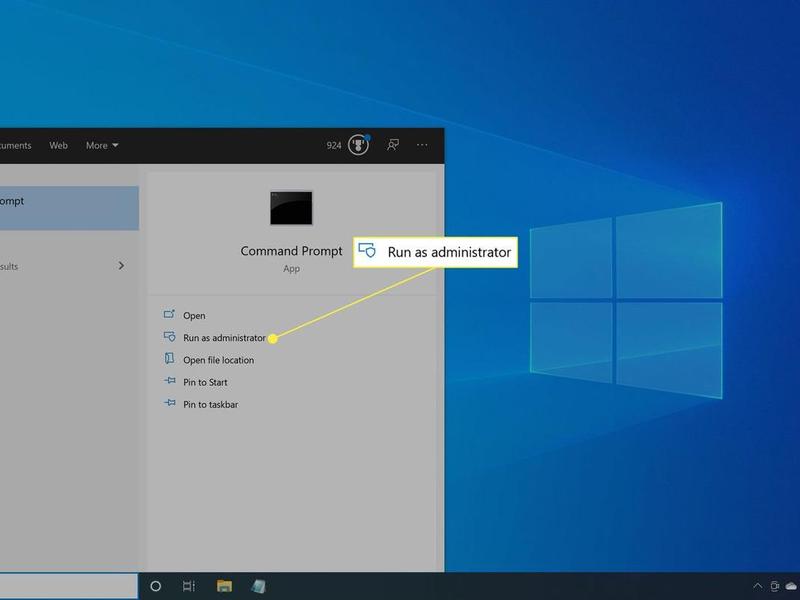Click the 924 rewards points count
The image size is (800, 600).
(334, 145)
